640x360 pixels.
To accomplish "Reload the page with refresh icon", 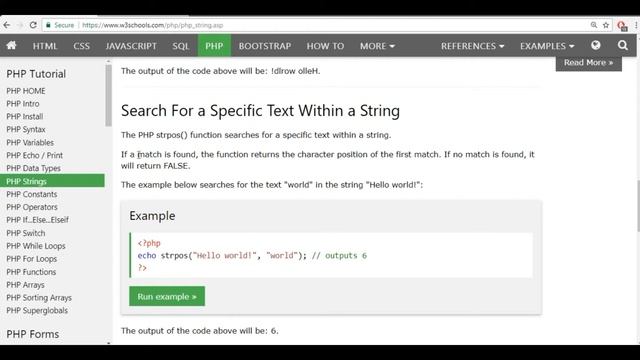I will click(33, 25).
